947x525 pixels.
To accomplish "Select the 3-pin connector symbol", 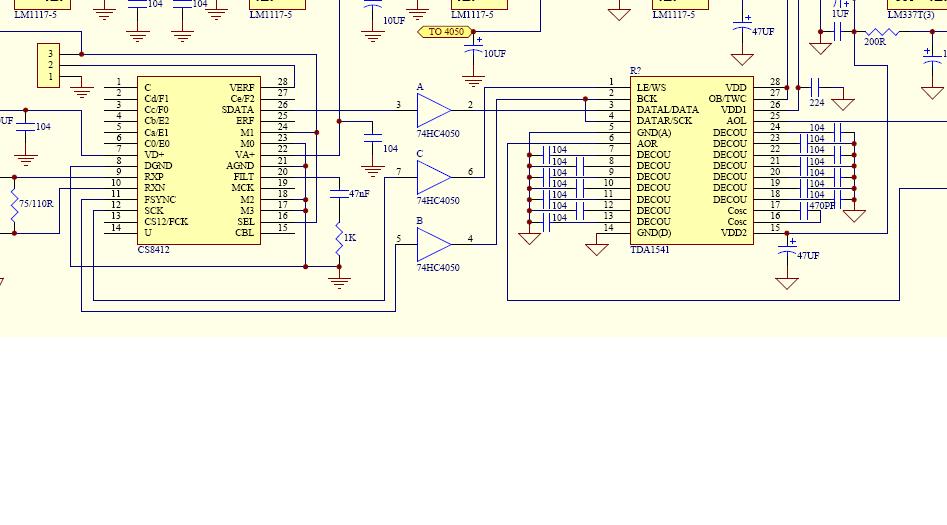I will 48,65.
